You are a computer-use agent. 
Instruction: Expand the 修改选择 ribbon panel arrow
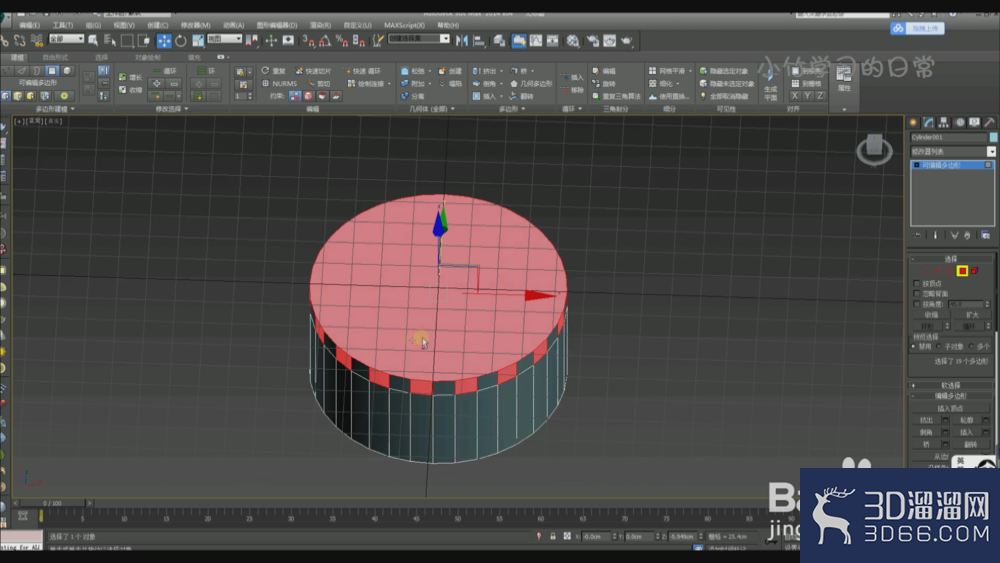(x=186, y=109)
